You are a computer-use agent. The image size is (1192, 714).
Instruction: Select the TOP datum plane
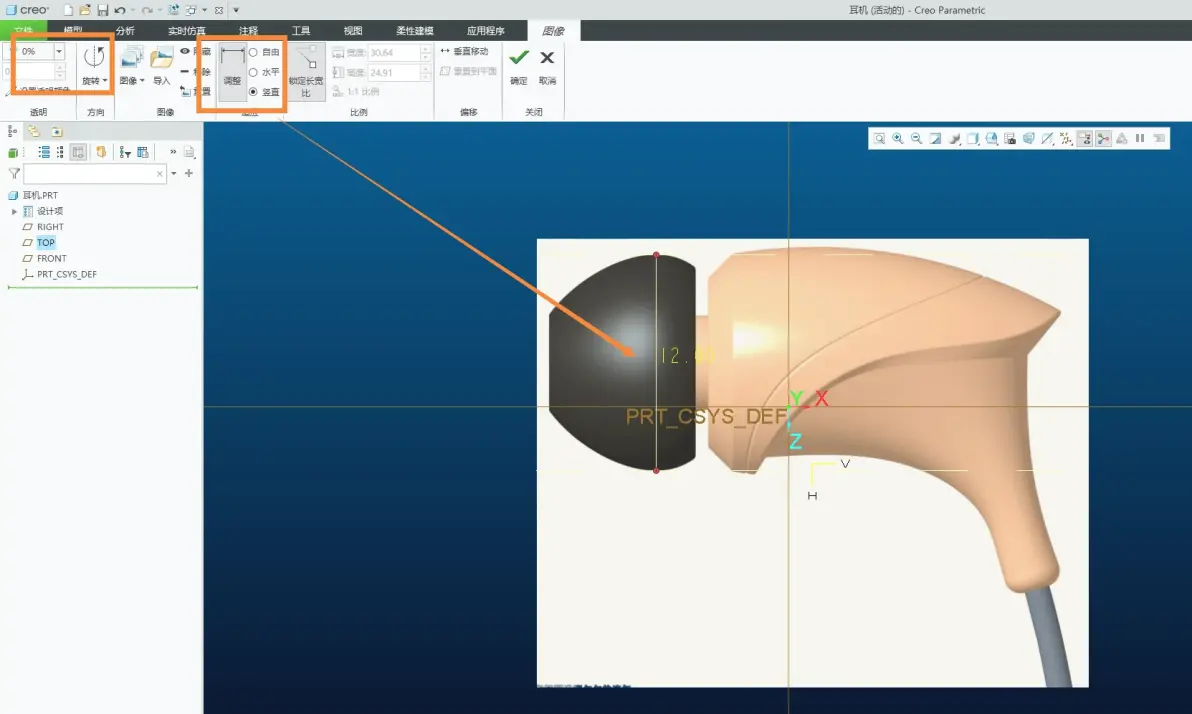[x=46, y=243]
